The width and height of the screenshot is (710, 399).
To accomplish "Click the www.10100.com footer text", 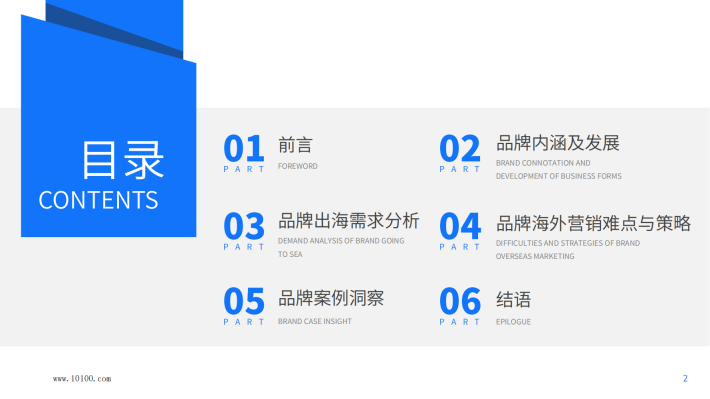I will coord(82,379).
